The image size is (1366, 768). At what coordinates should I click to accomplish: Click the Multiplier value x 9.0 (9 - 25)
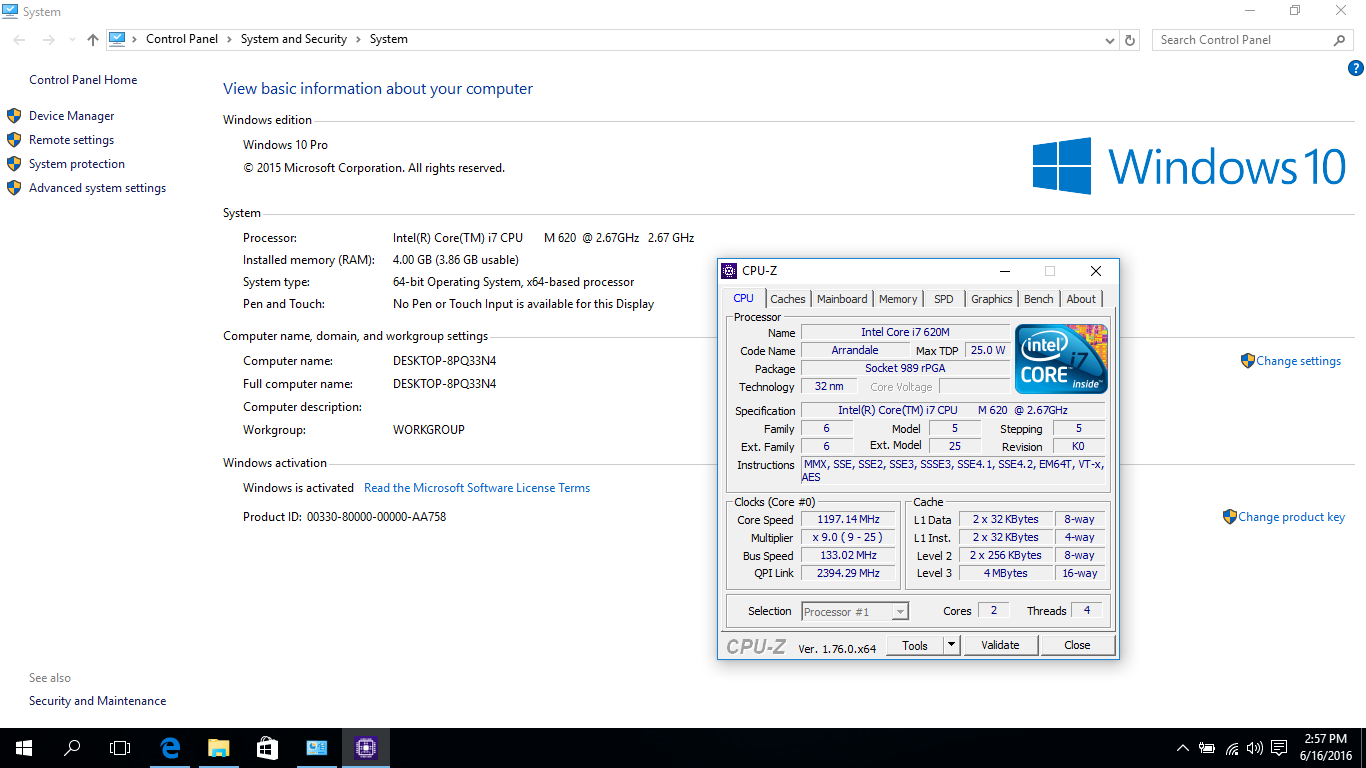click(x=849, y=538)
